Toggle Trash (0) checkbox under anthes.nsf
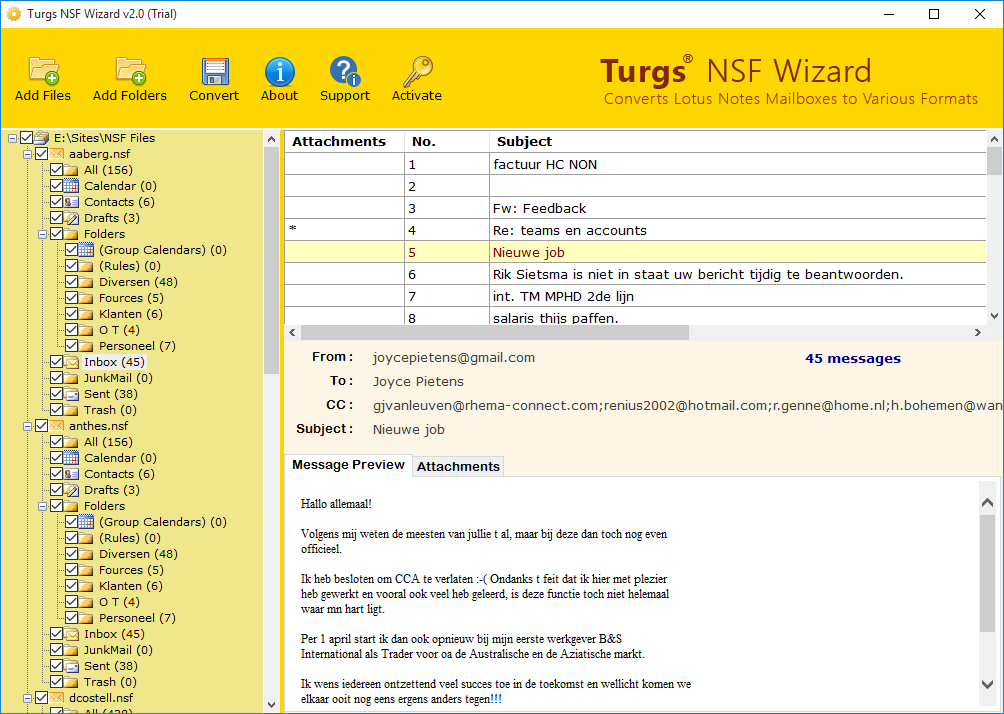The width and height of the screenshot is (1004, 714). tap(56, 682)
